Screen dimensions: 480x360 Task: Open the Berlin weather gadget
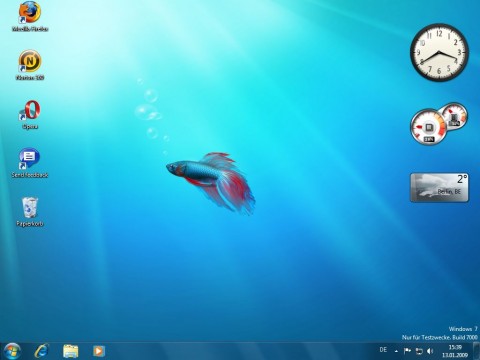tap(439, 187)
